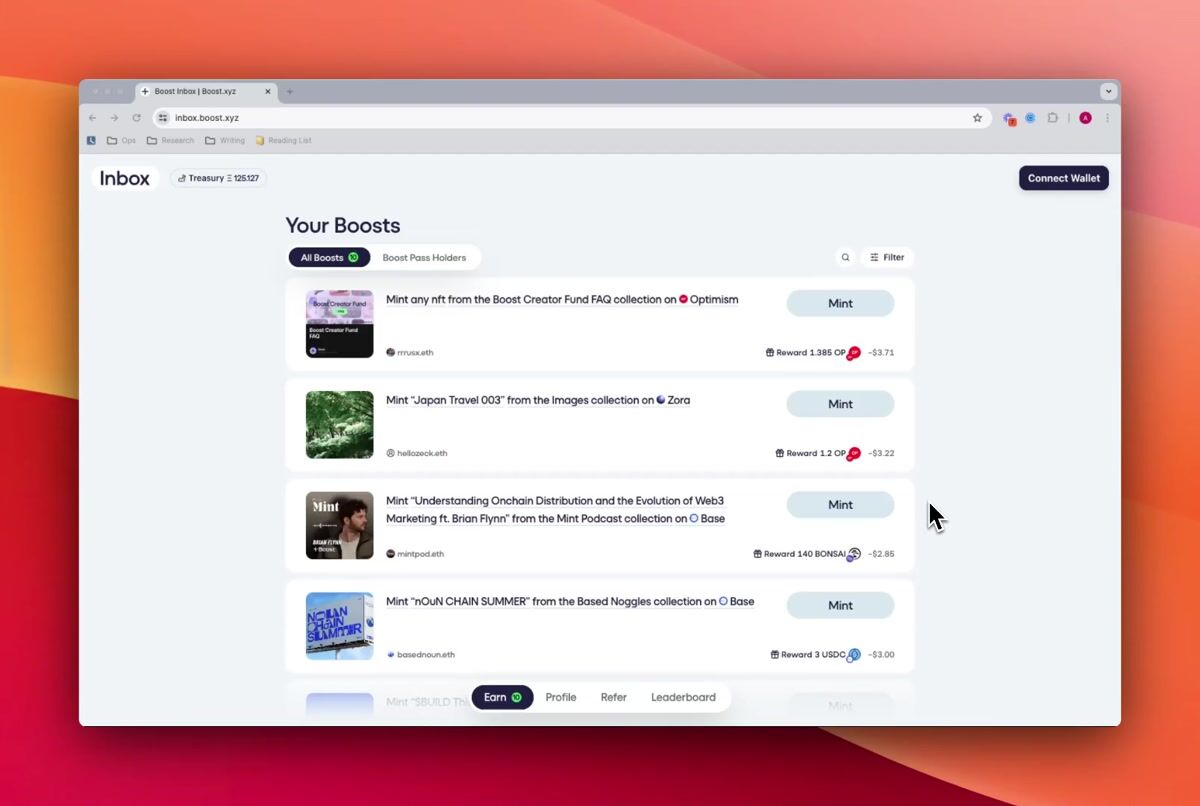This screenshot has width=1200, height=806.
Task: Open the Leaderboard tab
Action: coord(683,697)
